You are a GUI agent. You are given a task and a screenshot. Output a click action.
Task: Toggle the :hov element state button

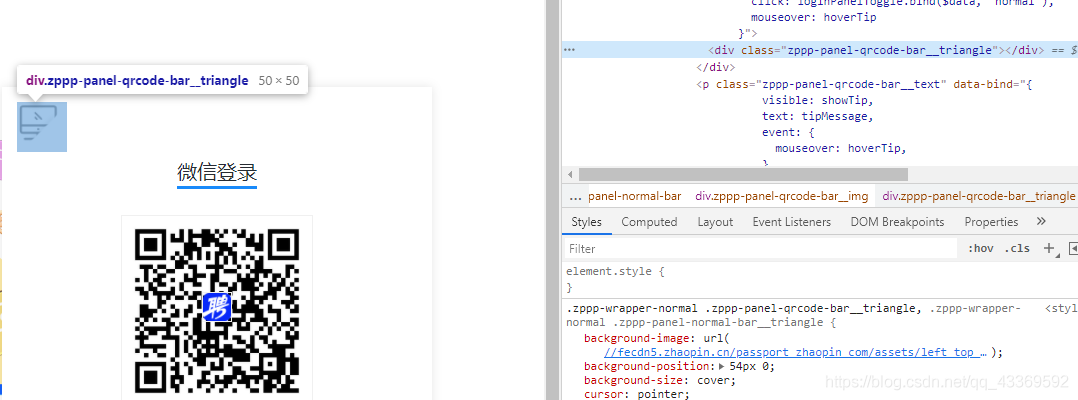click(980, 248)
